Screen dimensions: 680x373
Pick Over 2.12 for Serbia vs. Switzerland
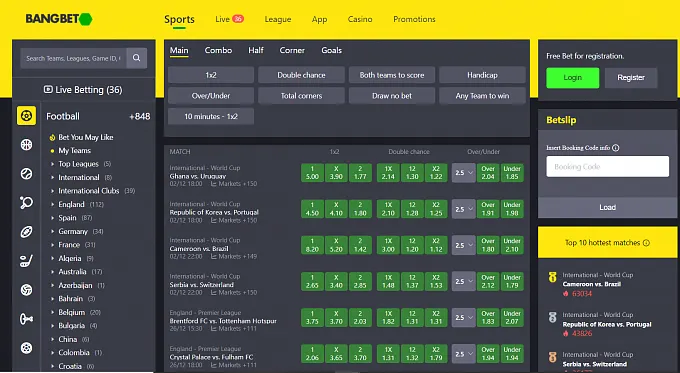(x=488, y=281)
